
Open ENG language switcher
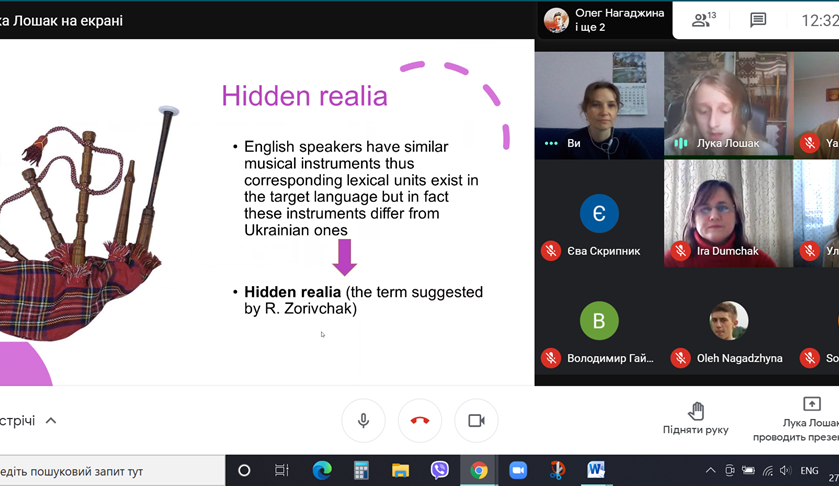[809, 471]
